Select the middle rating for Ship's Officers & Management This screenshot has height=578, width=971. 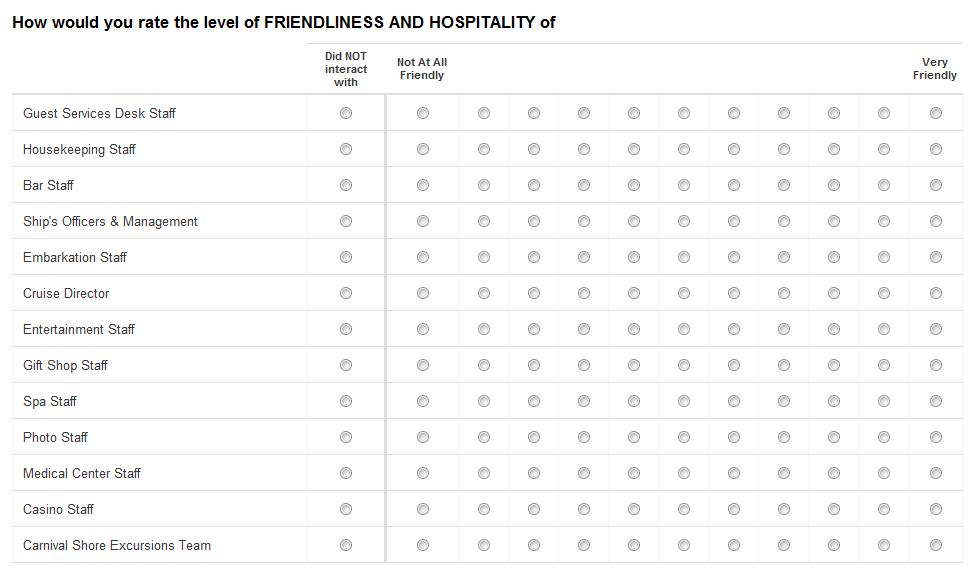pyautogui.click(x=683, y=221)
